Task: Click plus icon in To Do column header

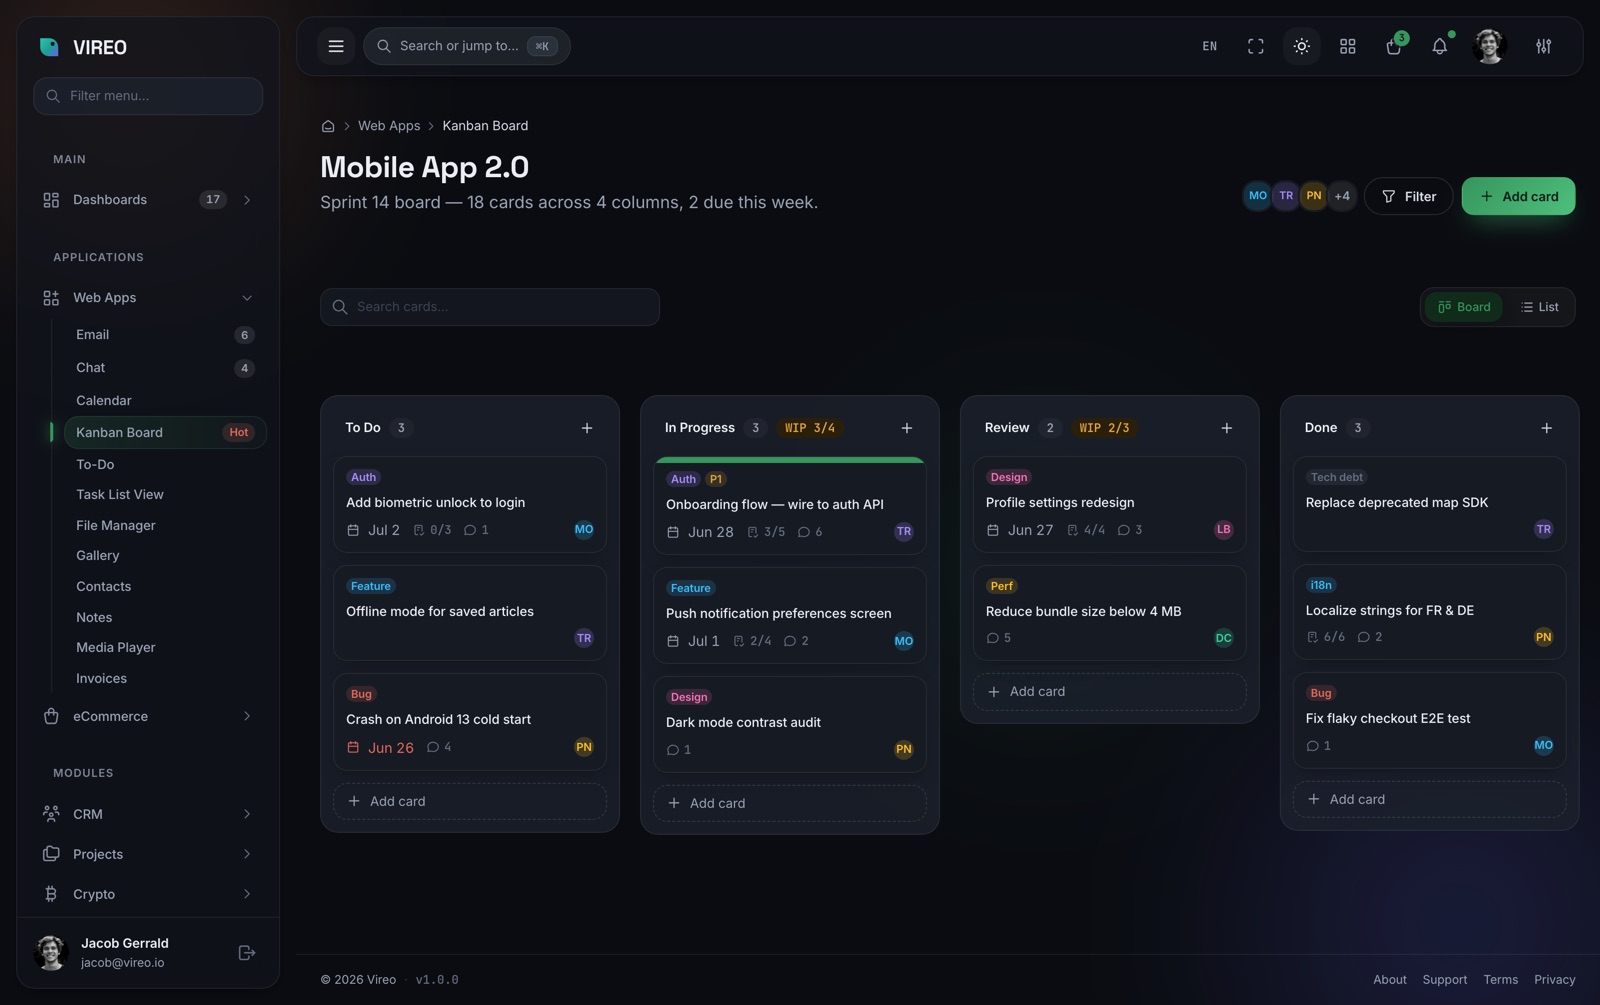Action: [587, 428]
